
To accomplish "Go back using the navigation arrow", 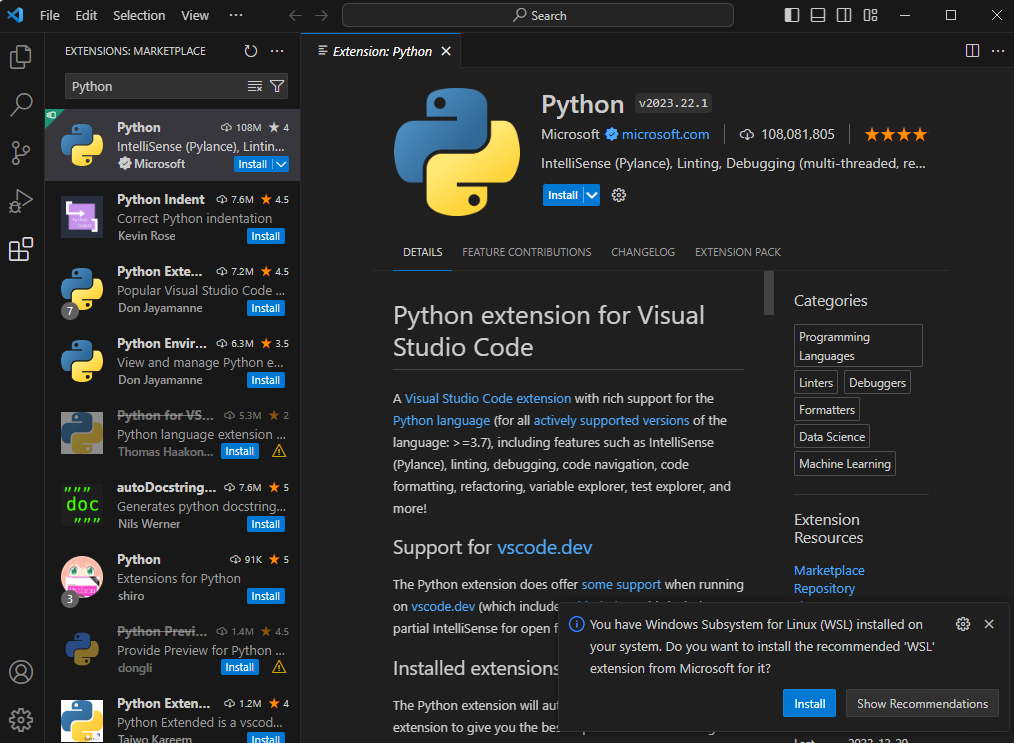I will click(x=295, y=16).
